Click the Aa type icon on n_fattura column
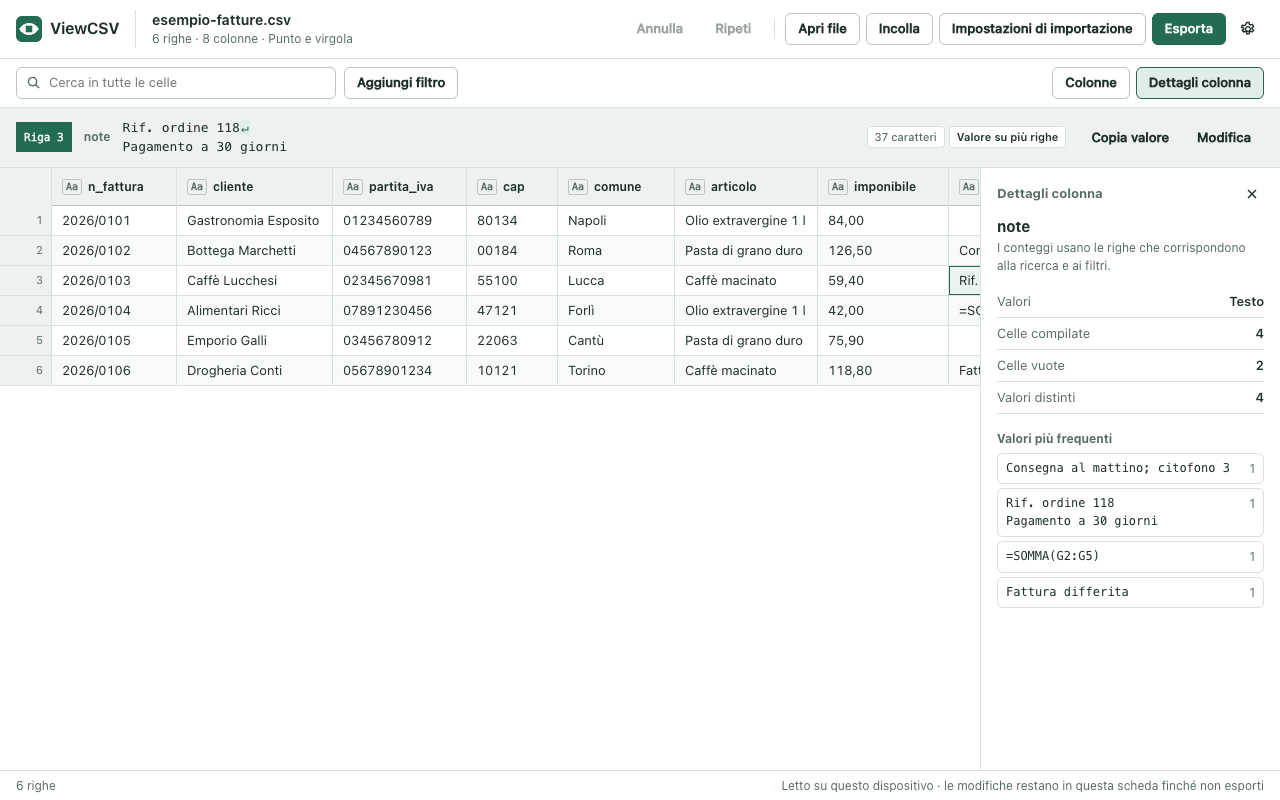The height and width of the screenshot is (800, 1280). click(72, 187)
